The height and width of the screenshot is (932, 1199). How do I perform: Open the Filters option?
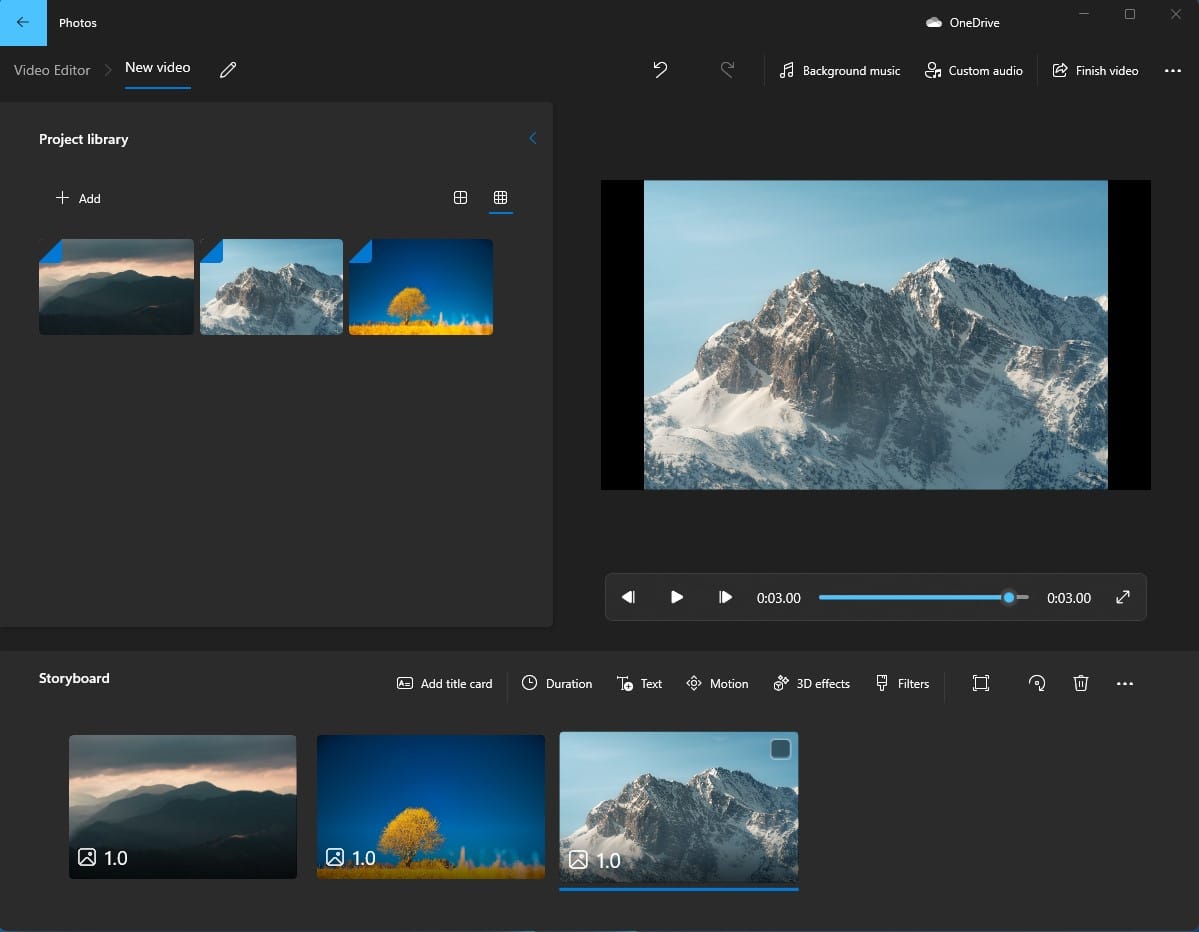(x=902, y=684)
